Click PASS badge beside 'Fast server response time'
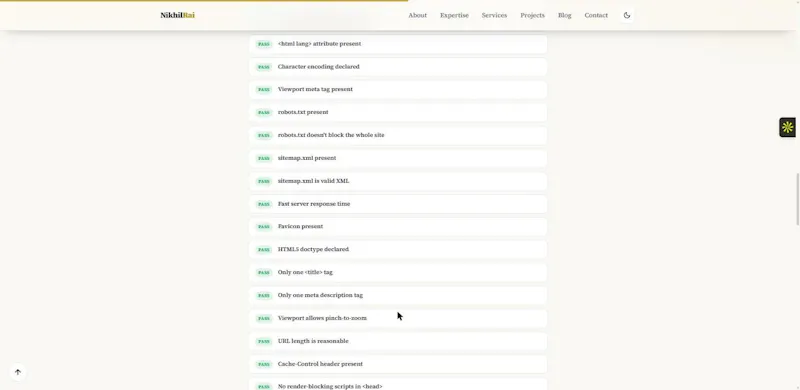The image size is (800, 390). pos(264,204)
